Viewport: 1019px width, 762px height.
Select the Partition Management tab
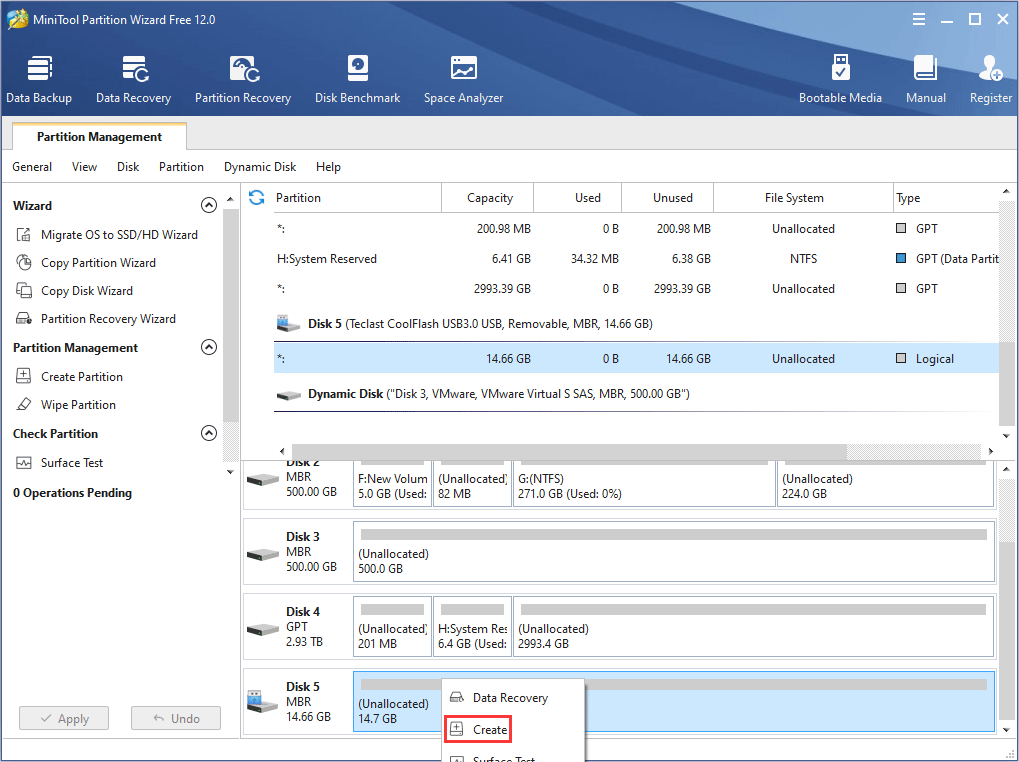[99, 136]
